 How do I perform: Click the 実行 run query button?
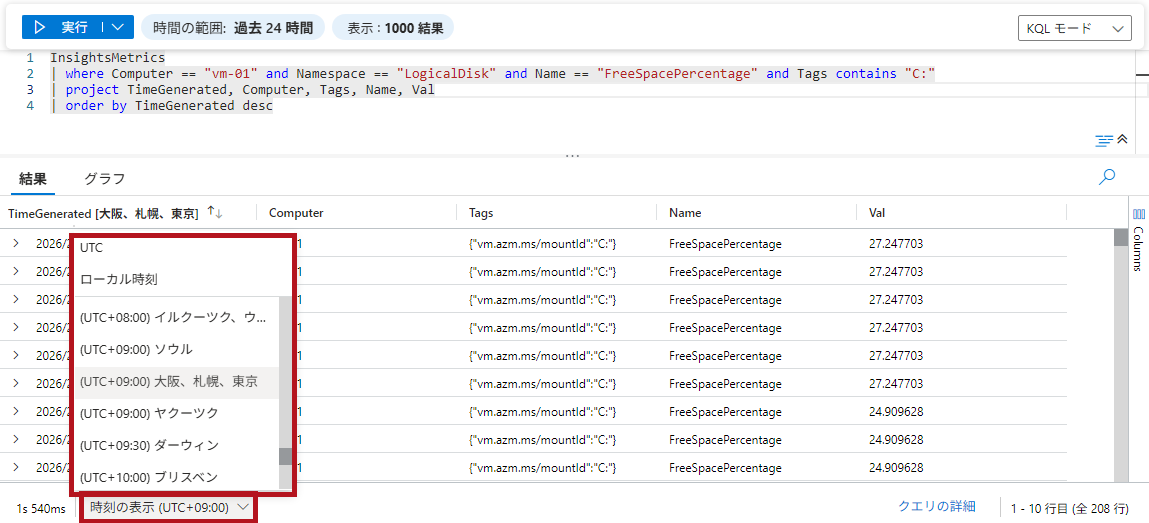click(62, 27)
